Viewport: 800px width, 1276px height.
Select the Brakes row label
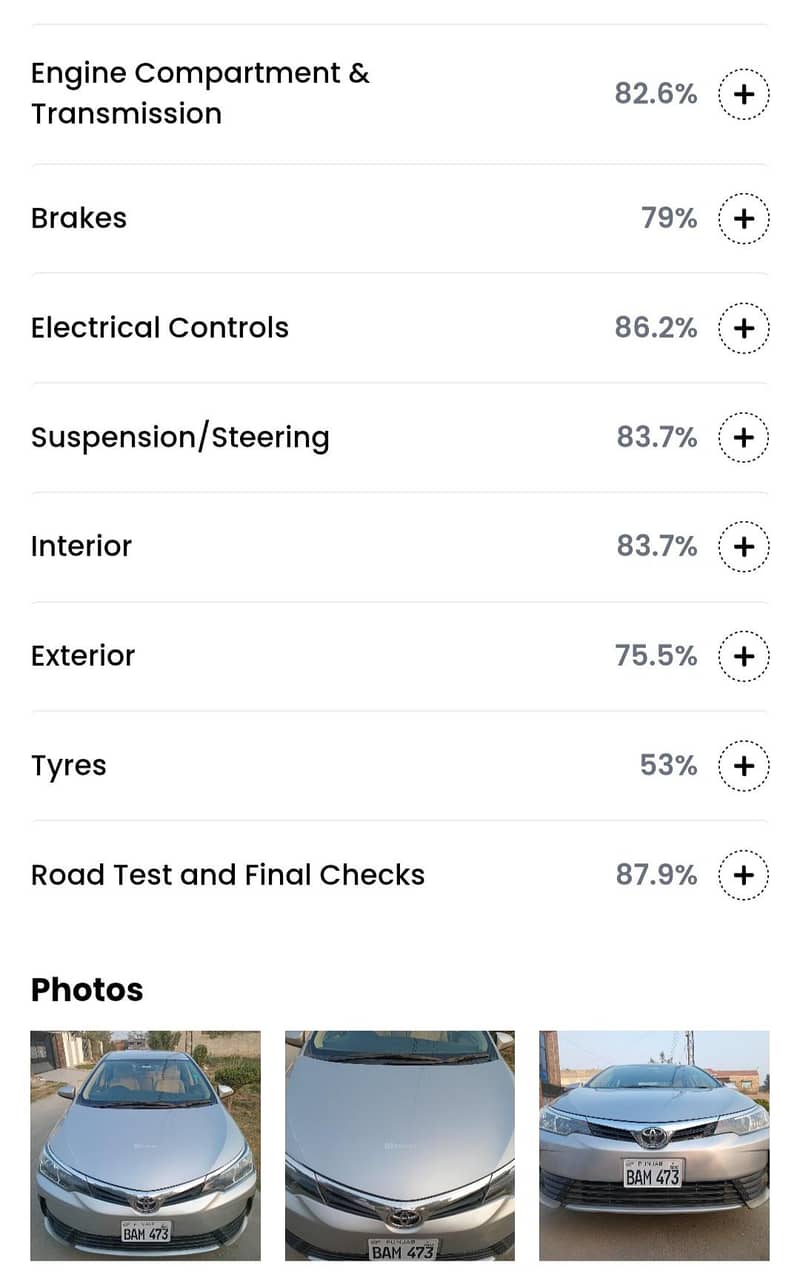point(79,218)
